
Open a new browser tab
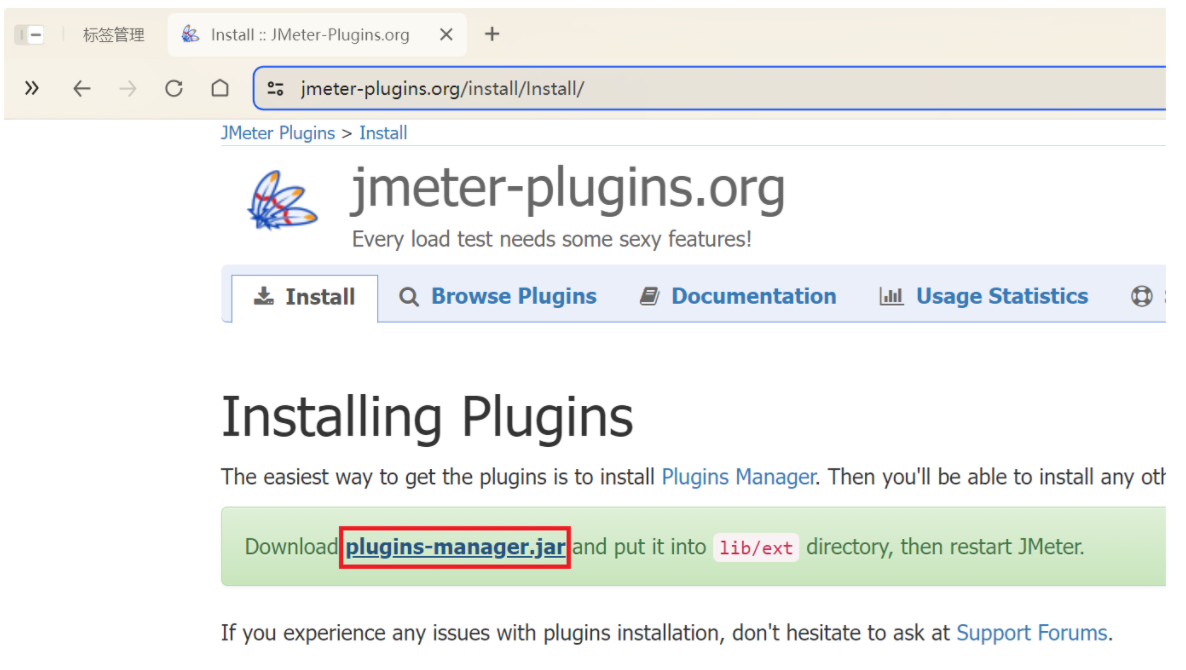pyautogui.click(x=492, y=34)
